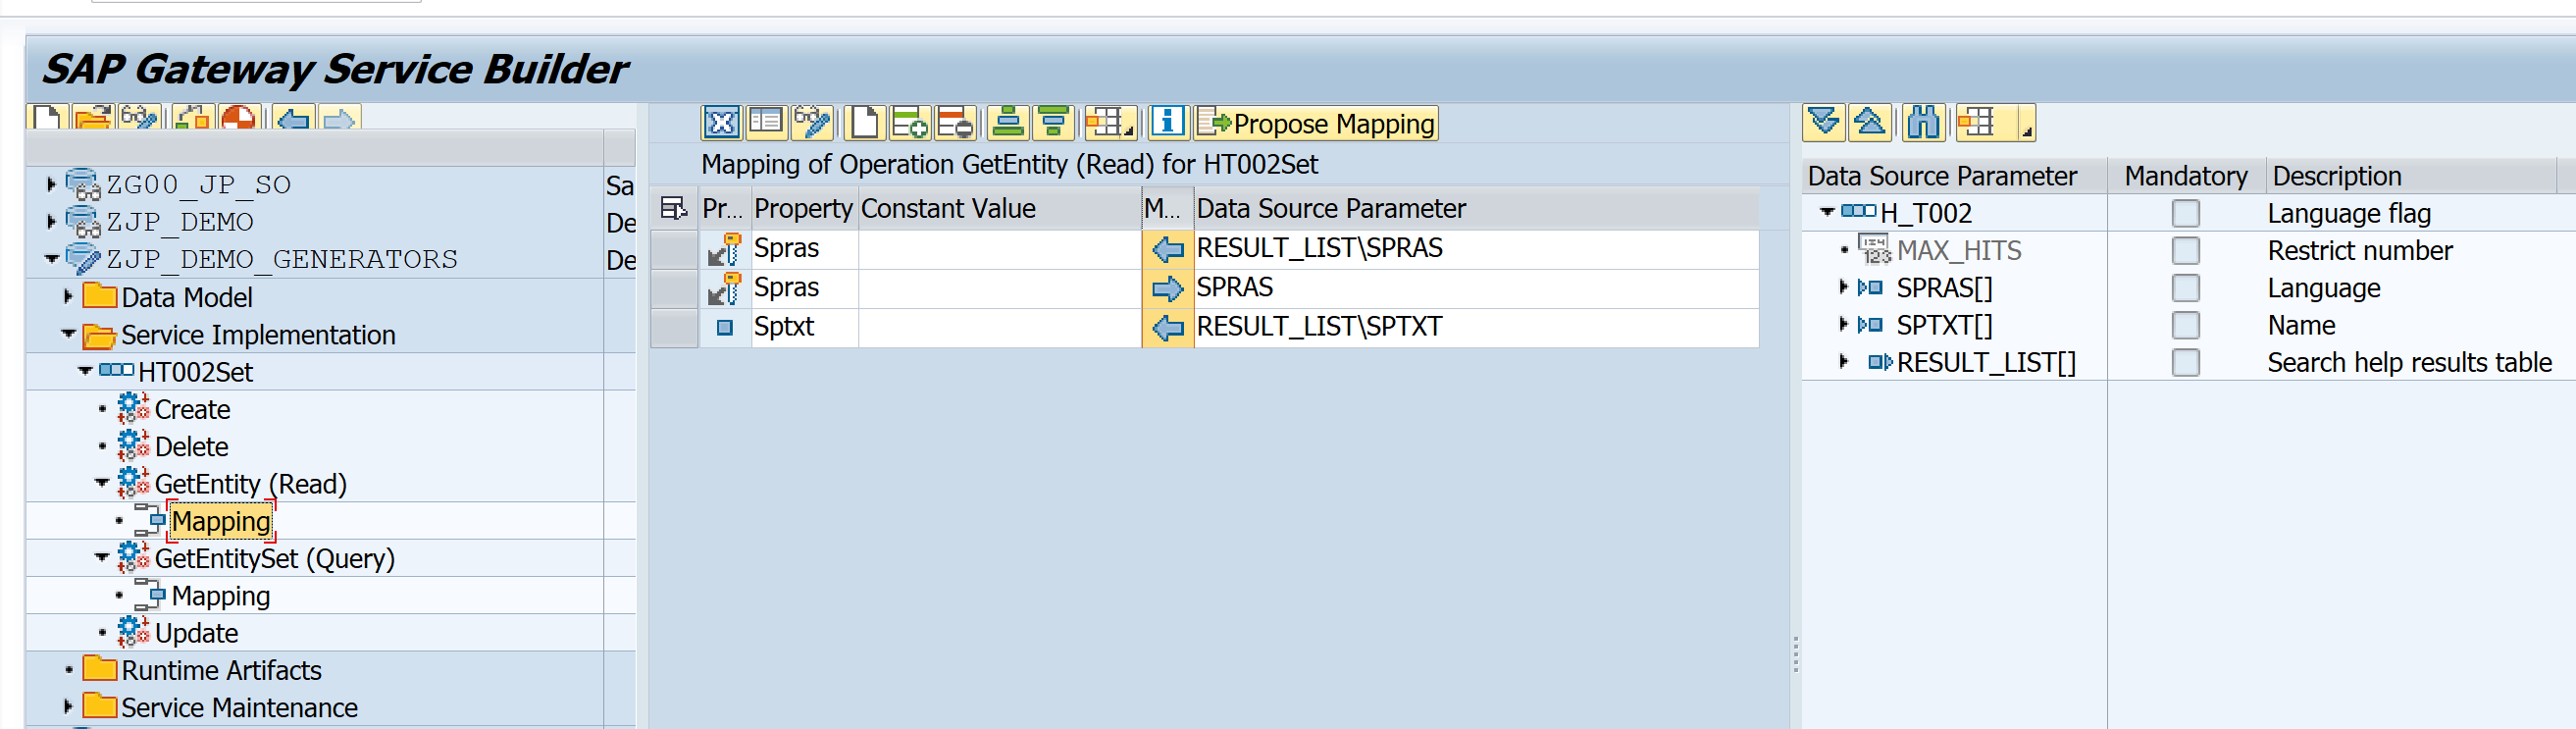Screen dimensions: 2576x729
Task: Click the Find binoculars icon
Action: (x=1923, y=123)
